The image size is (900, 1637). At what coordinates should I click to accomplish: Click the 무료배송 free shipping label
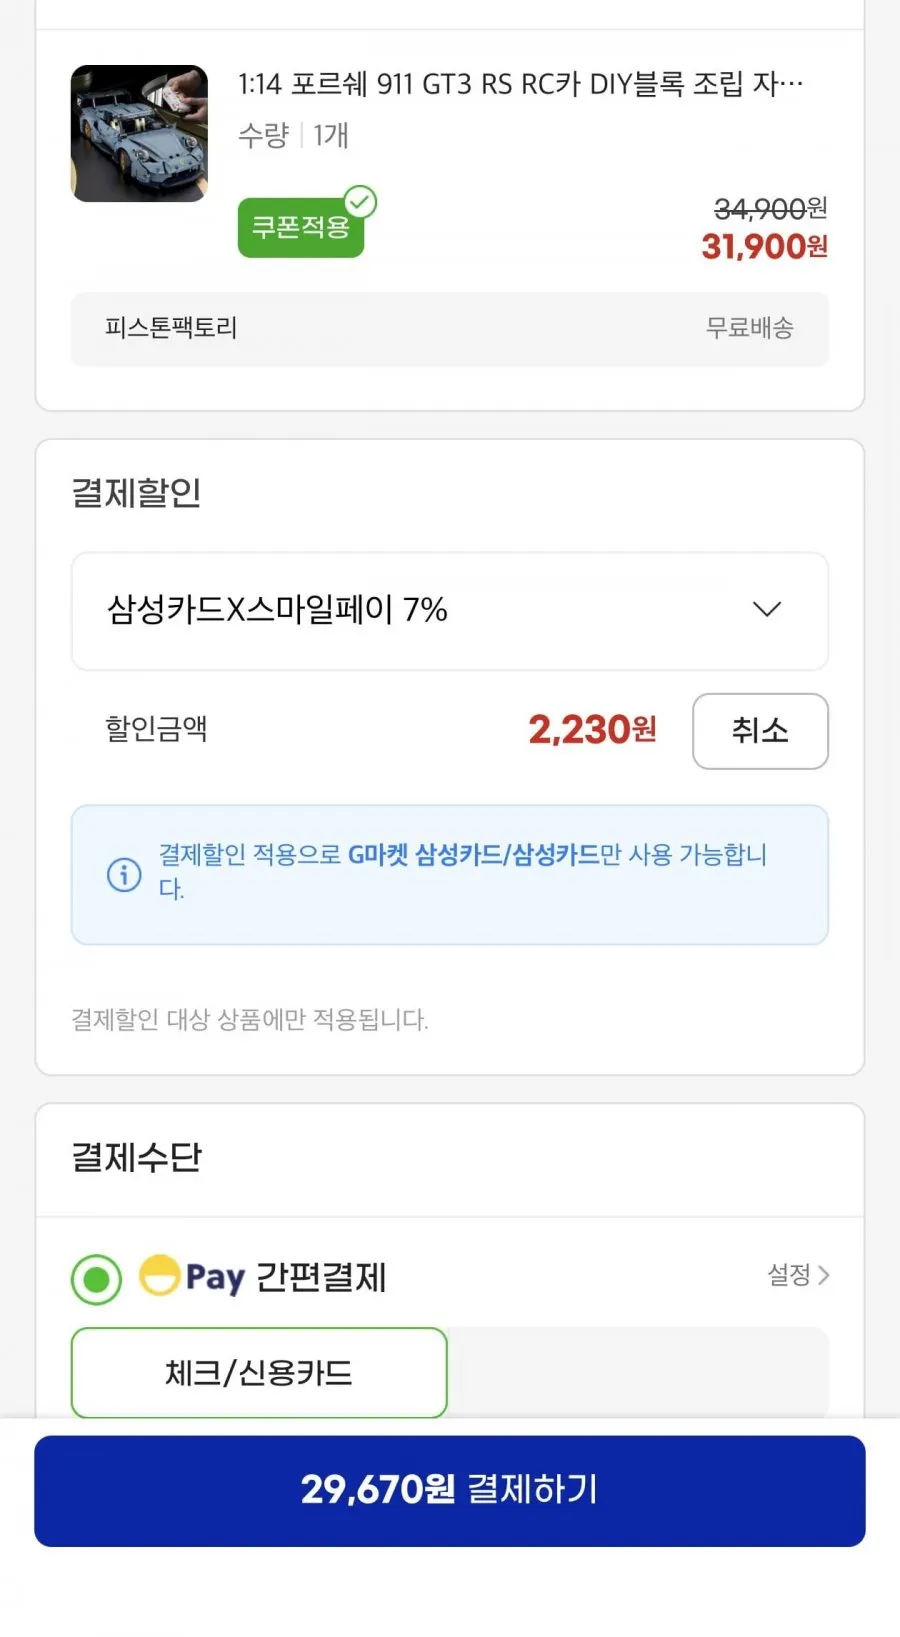749,328
